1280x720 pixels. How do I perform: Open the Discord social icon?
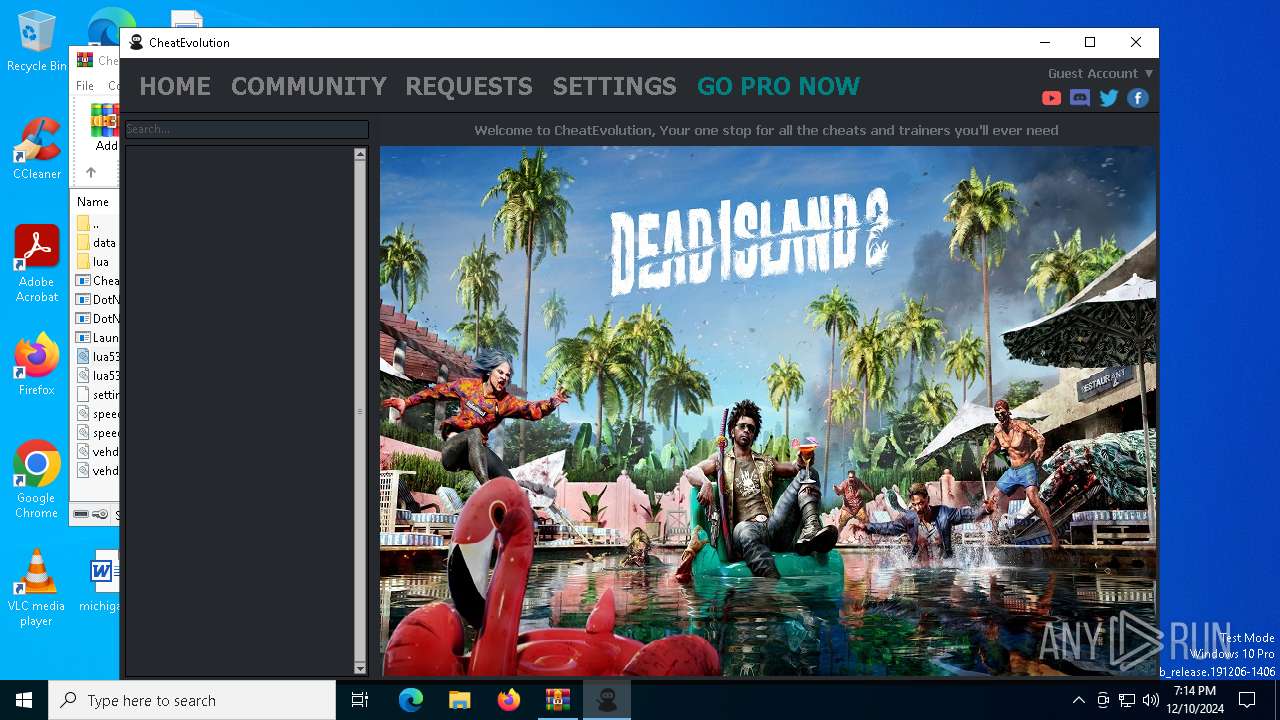[x=1080, y=98]
